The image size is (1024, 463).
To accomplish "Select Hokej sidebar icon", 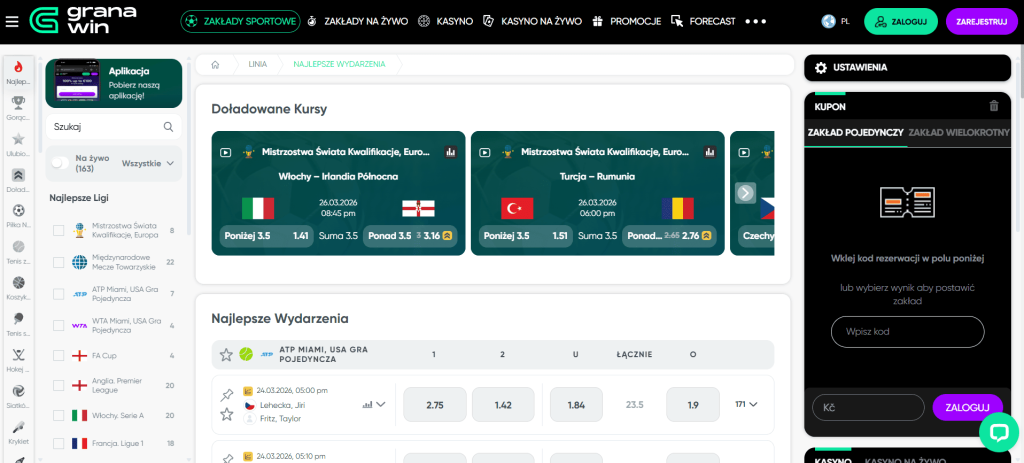I will point(18,355).
